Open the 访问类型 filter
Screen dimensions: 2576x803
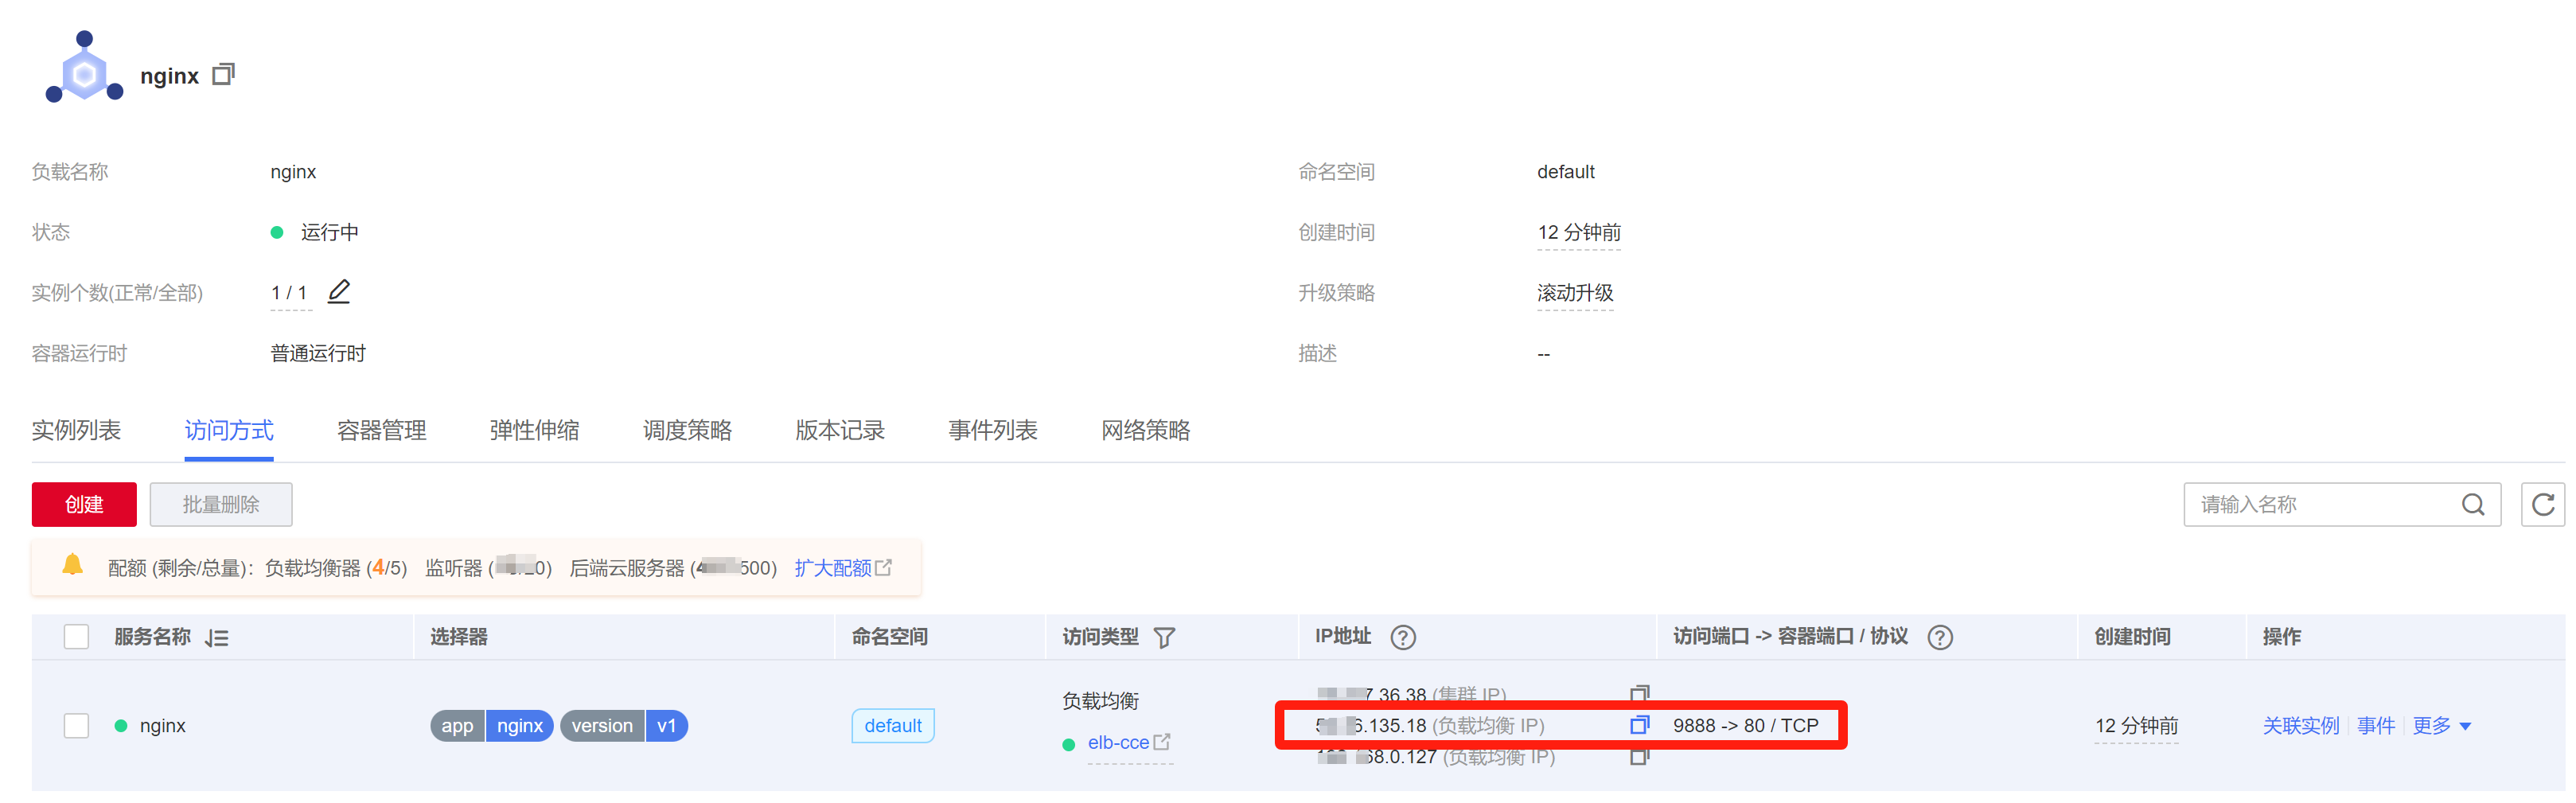click(1165, 637)
